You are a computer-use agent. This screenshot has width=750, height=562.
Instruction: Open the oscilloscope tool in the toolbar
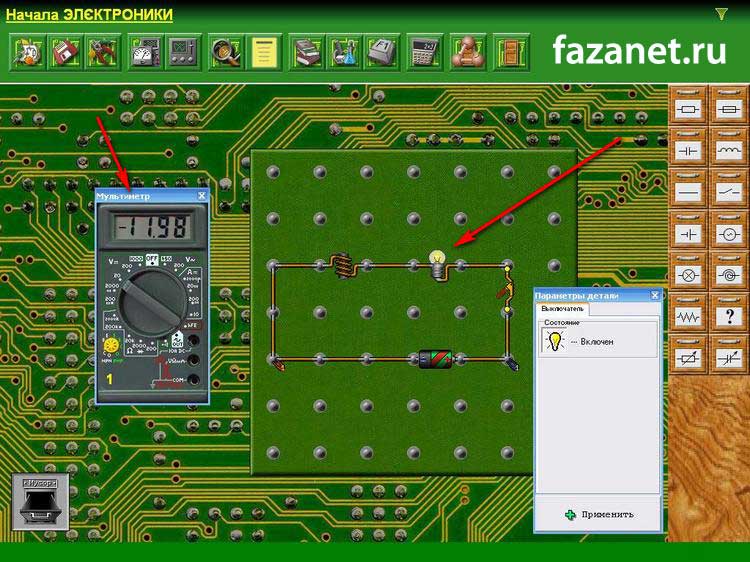pyautogui.click(x=183, y=51)
